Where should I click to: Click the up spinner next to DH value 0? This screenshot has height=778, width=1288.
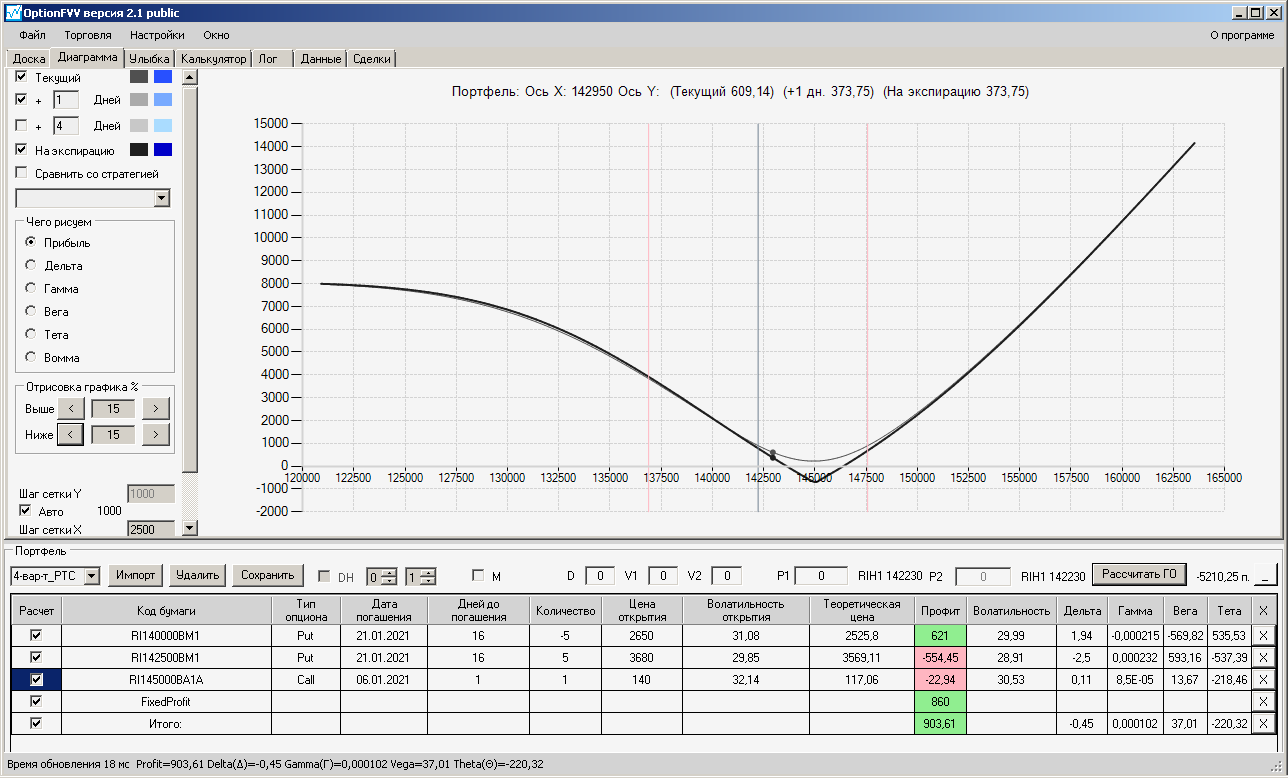[x=390, y=571]
